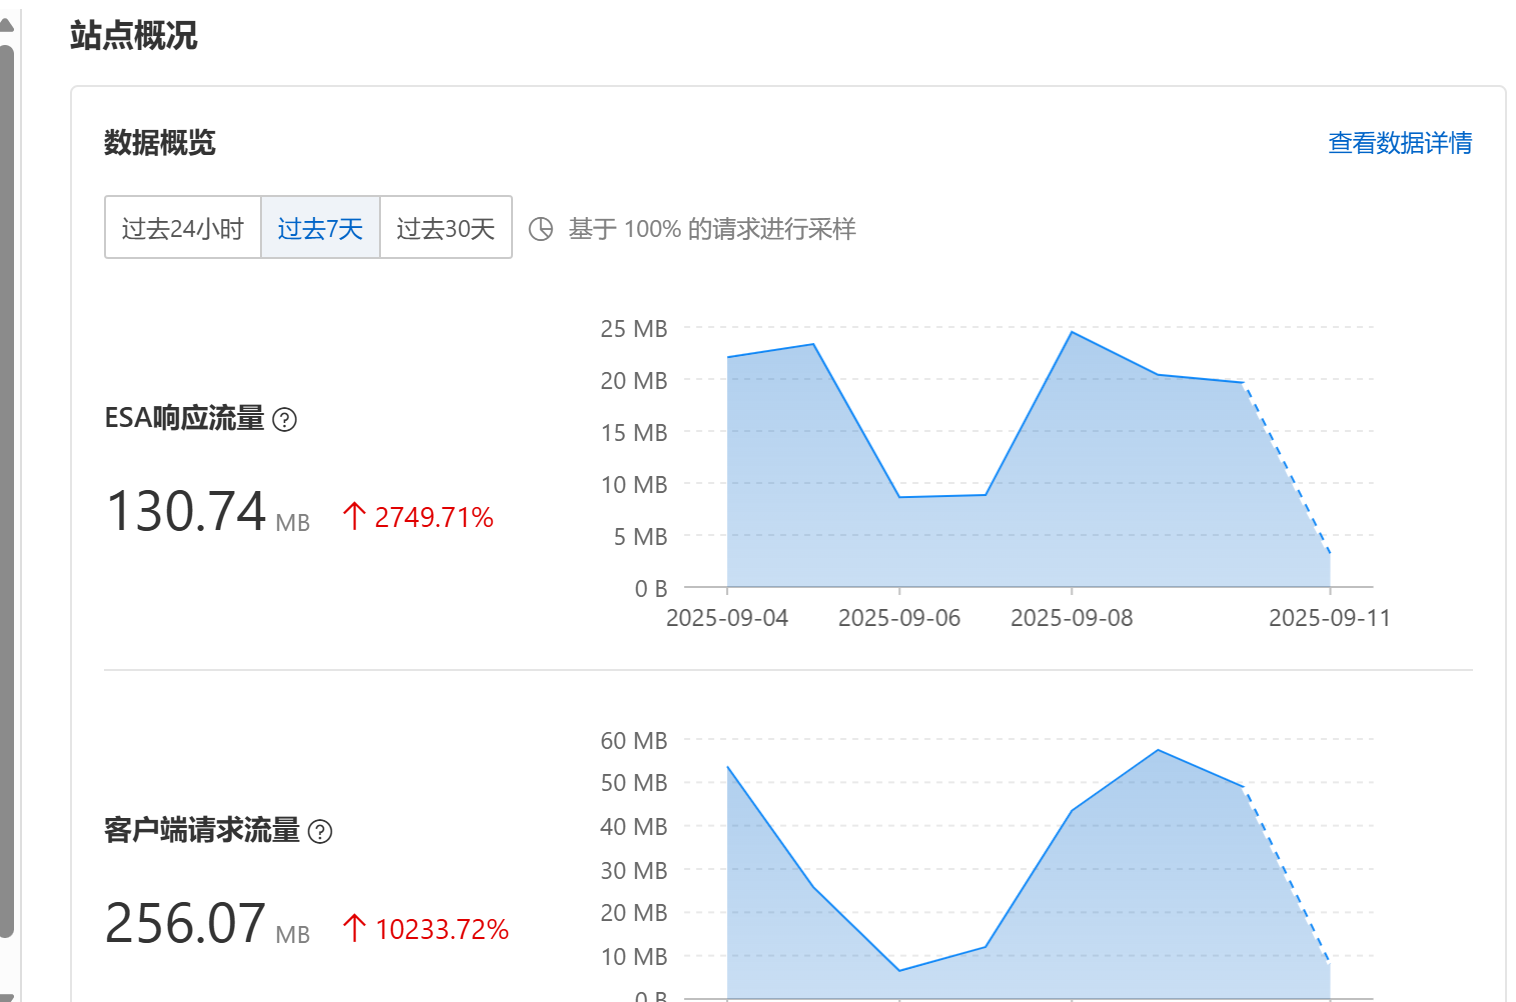This screenshot has height=1002, width=1516.
Task: Click the 2025-09-08 label on ESA chart
Action: (x=1072, y=618)
